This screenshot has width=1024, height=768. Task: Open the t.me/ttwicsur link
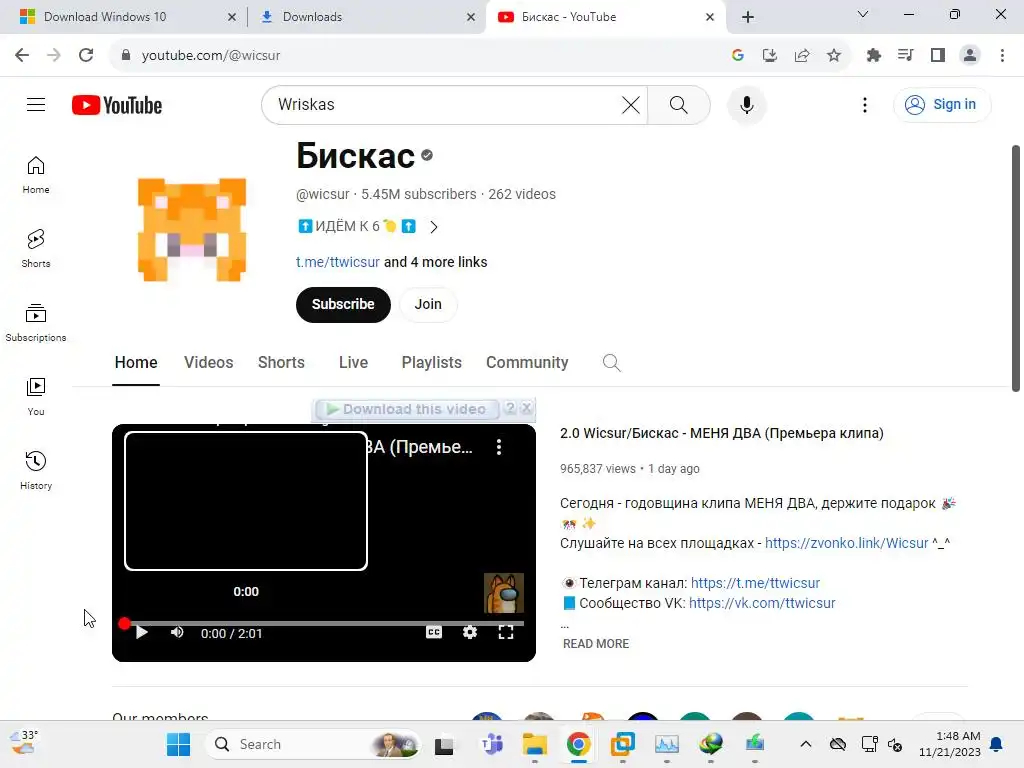pos(338,262)
